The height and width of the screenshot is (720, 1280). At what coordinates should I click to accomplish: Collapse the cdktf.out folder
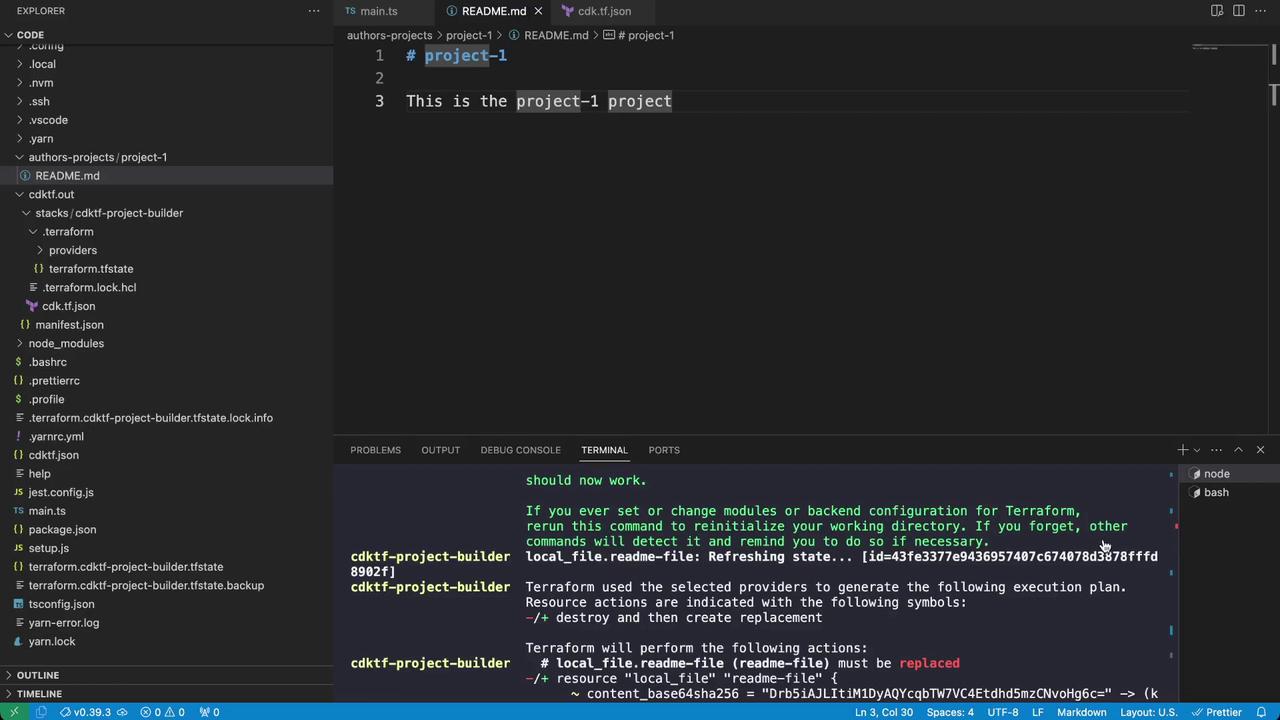[51, 194]
